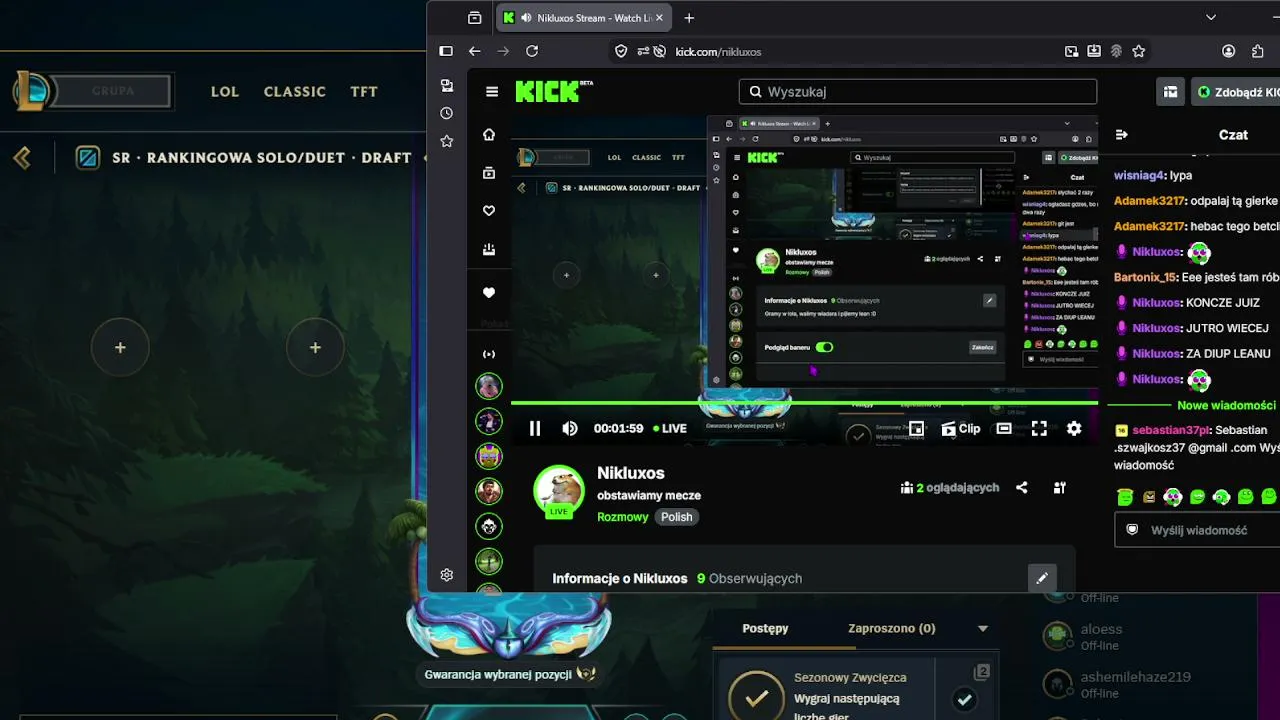This screenshot has height=720, width=1280.
Task: Switch to theater mode
Action: click(1004, 428)
